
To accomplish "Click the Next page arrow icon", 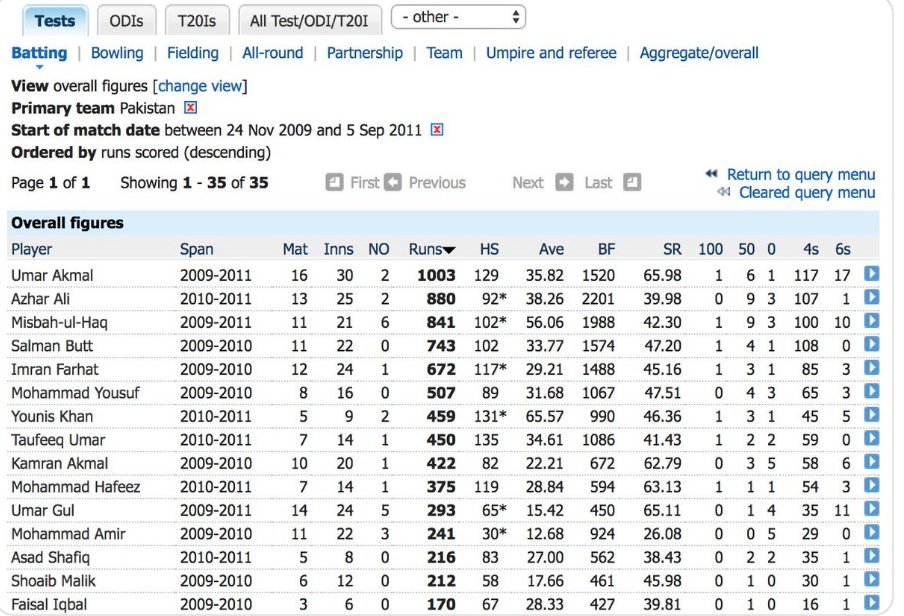I will pos(564,182).
